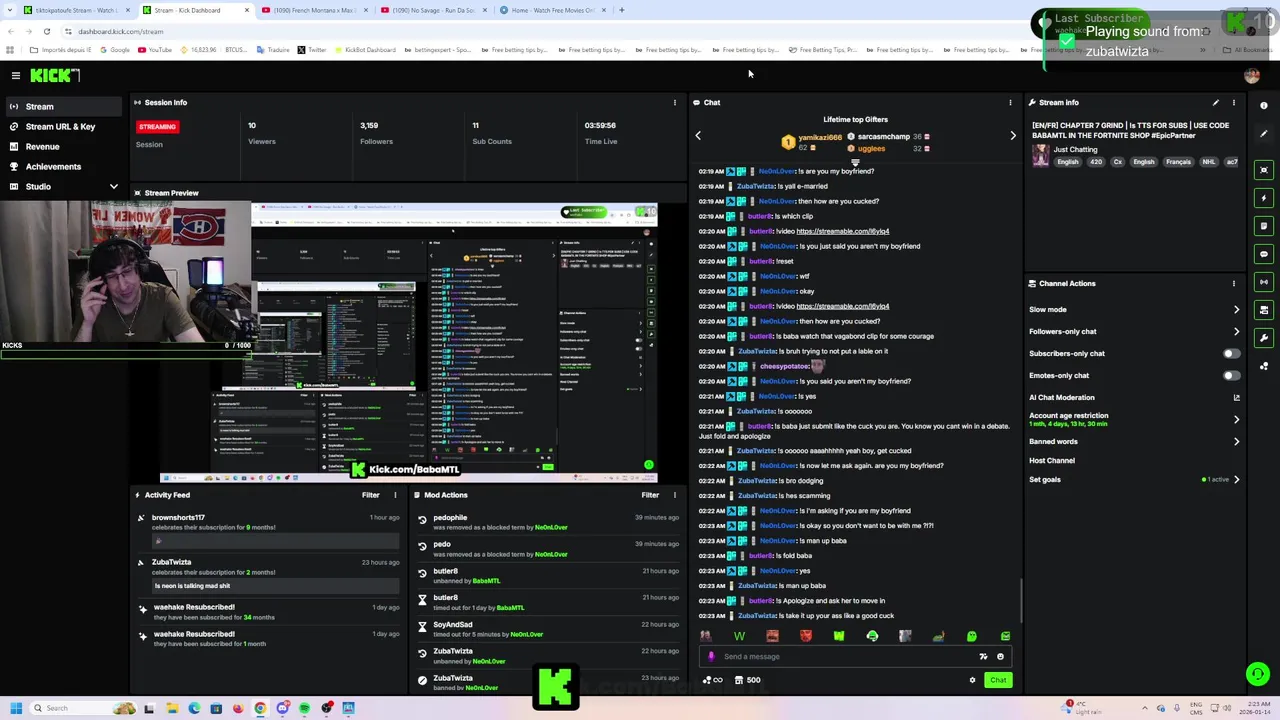The height and width of the screenshot is (720, 1280).
Task: Click the NeOnLOver moderator name on the pedophile entry
Action: click(551, 527)
